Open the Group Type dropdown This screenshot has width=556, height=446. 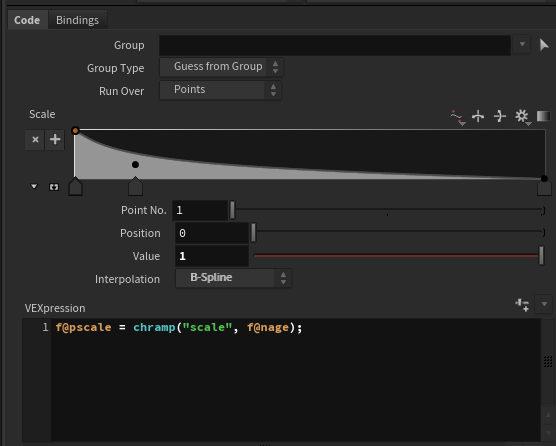pyautogui.click(x=221, y=67)
